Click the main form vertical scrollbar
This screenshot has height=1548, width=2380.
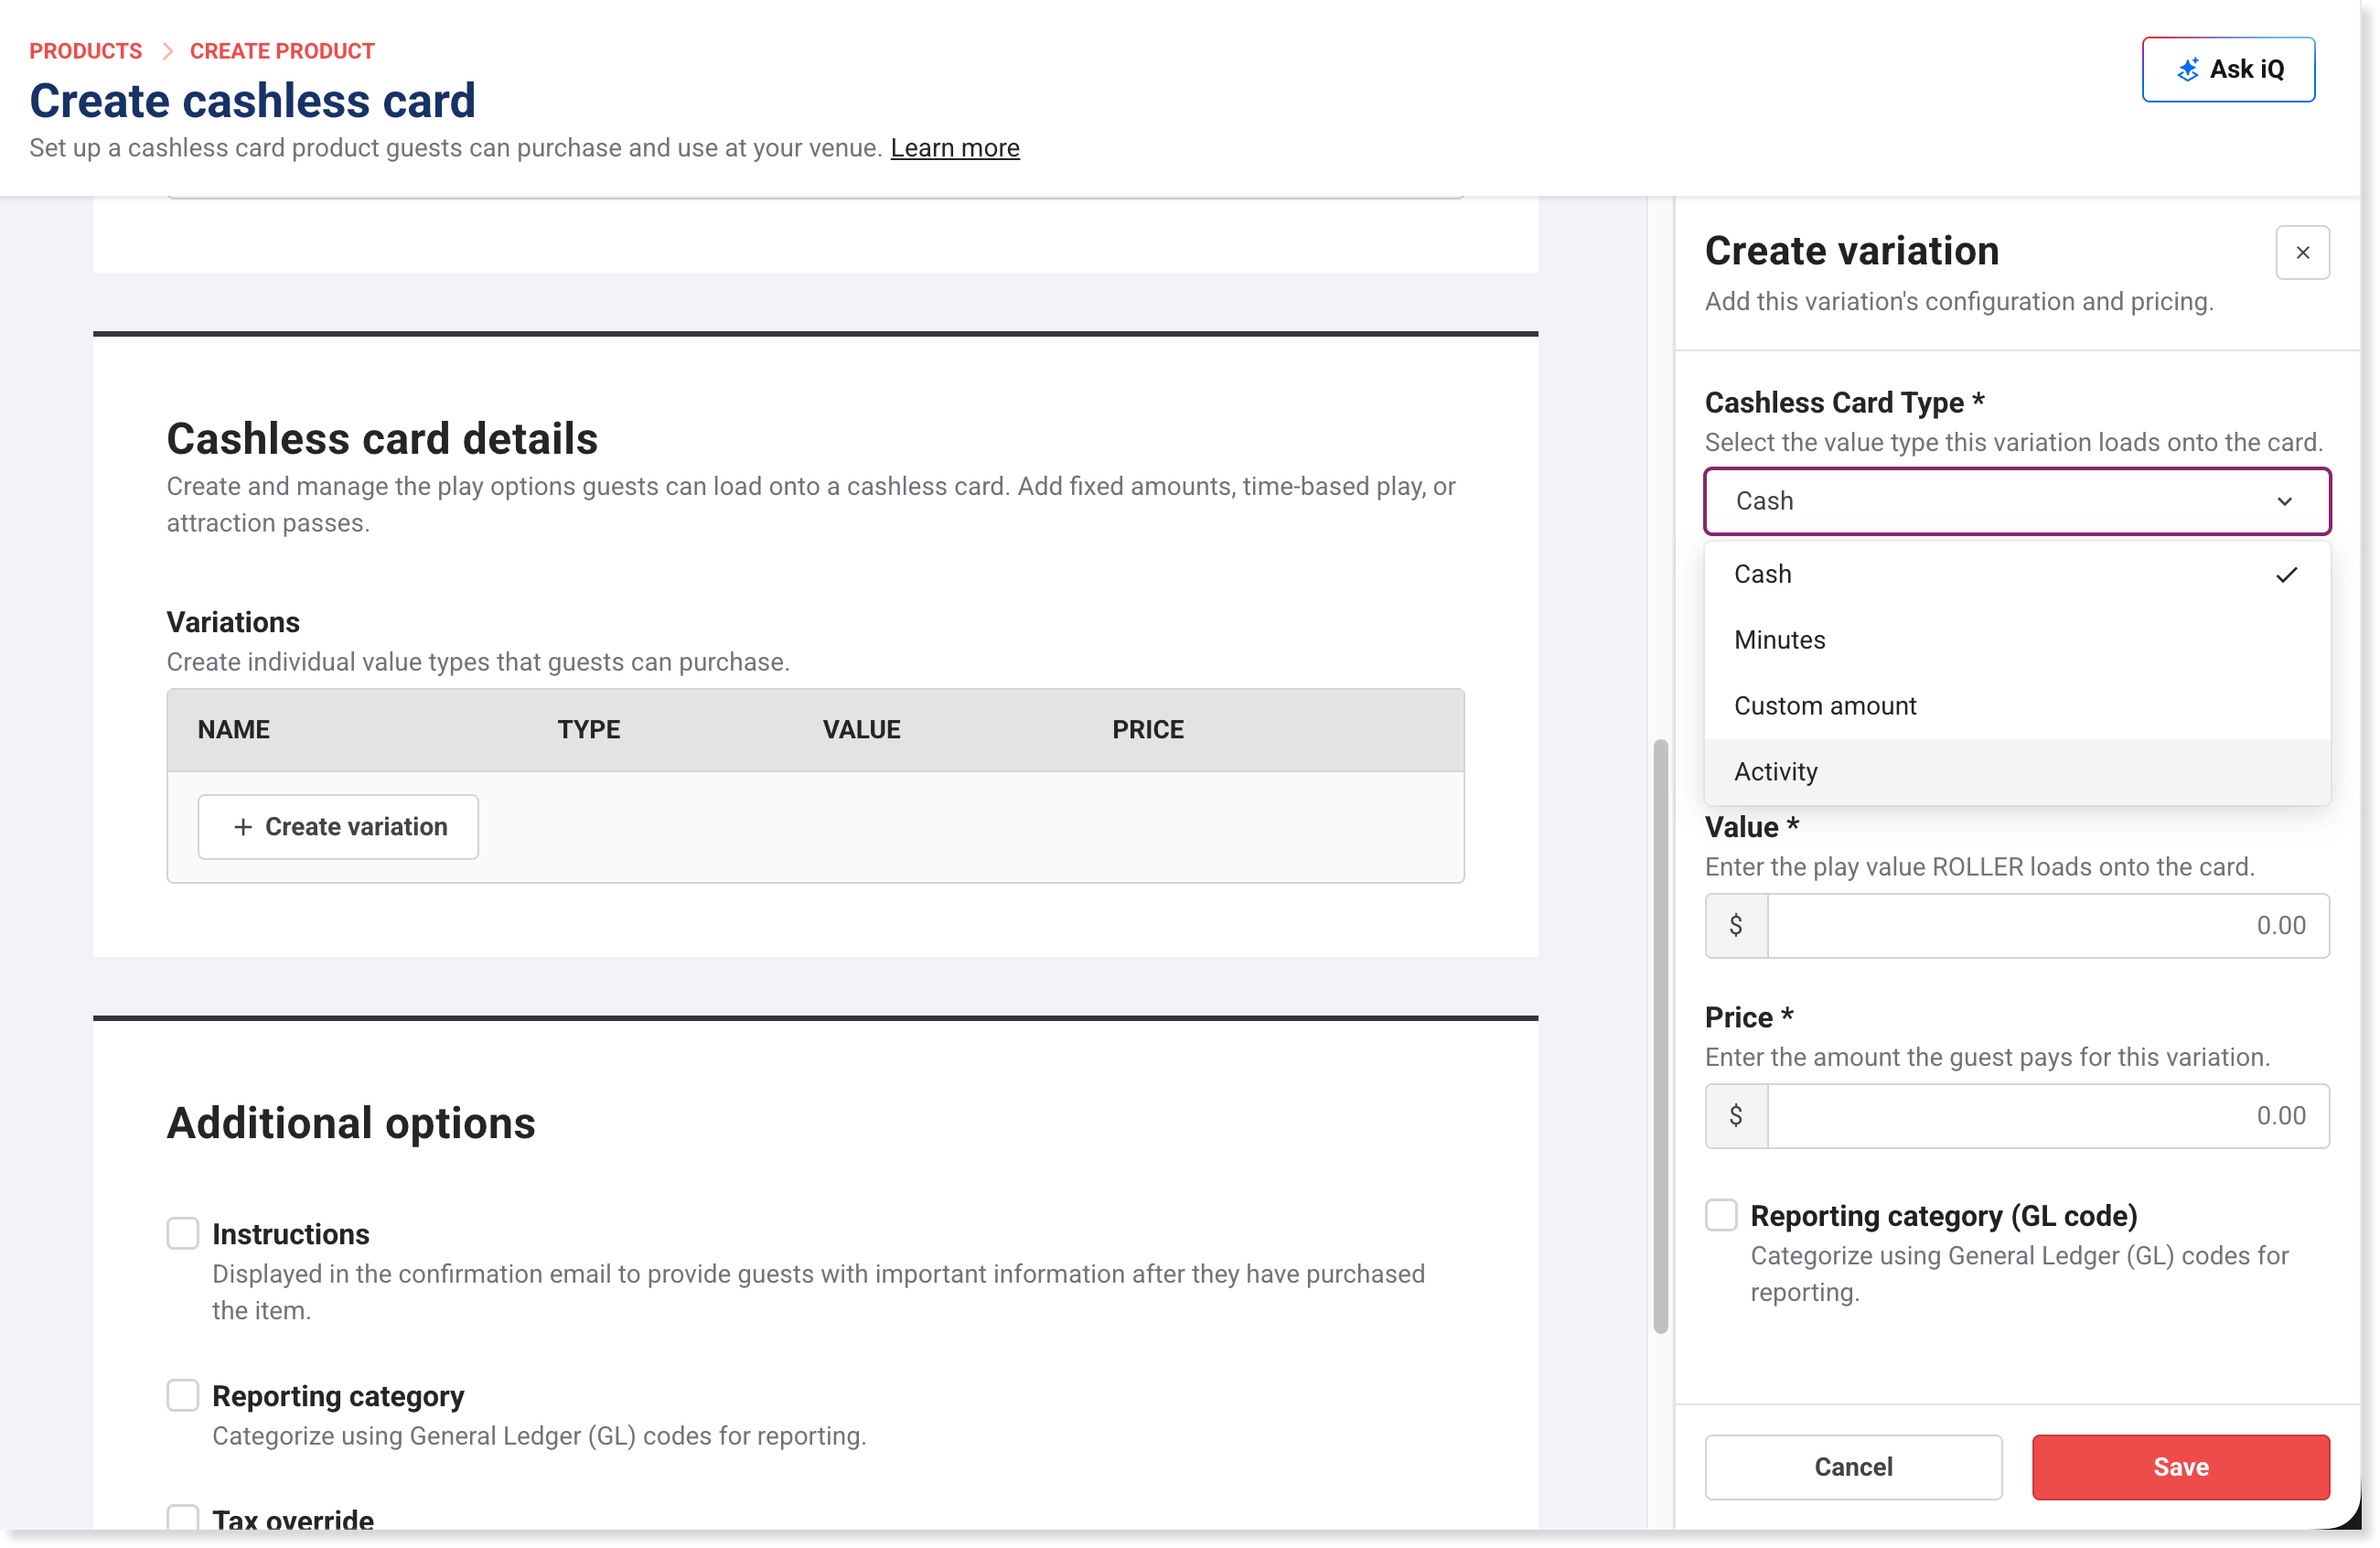(1660, 1036)
